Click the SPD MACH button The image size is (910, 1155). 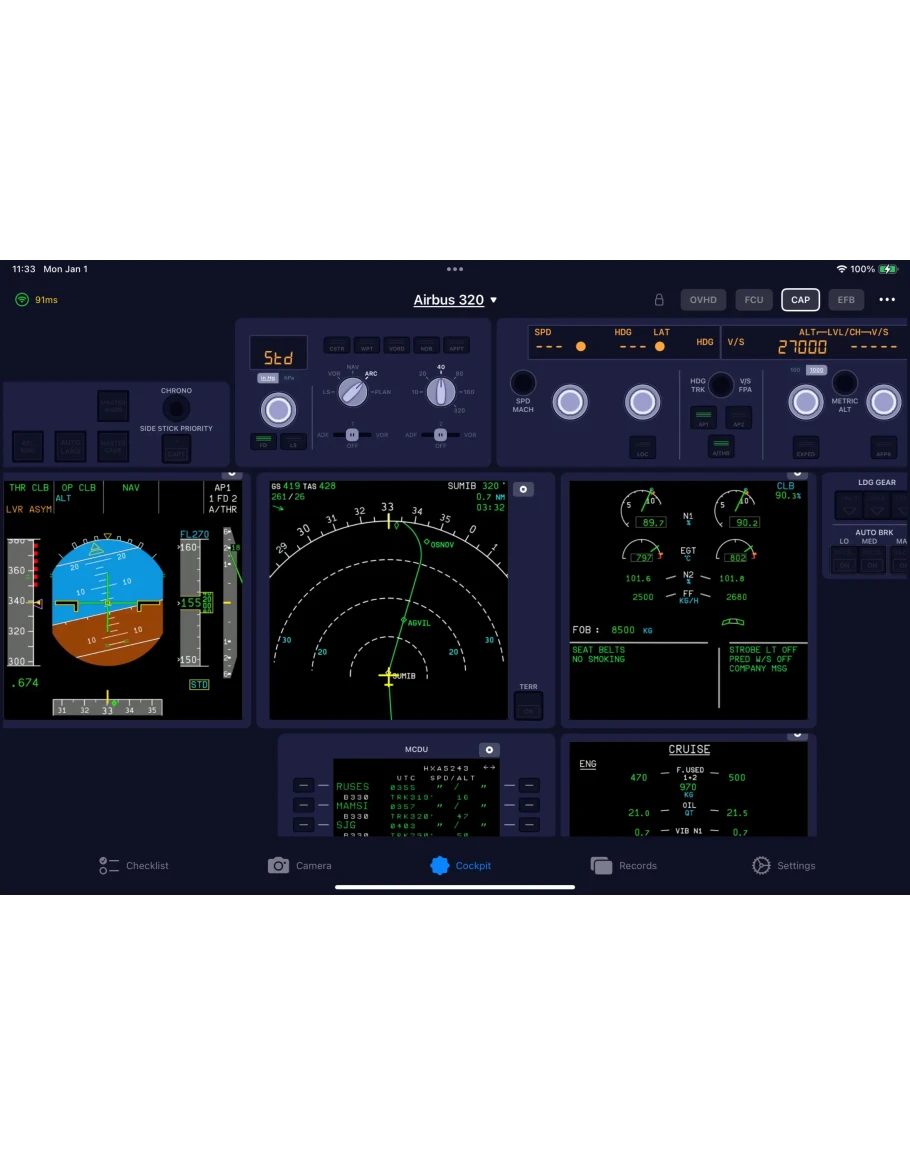pyautogui.click(x=522, y=383)
